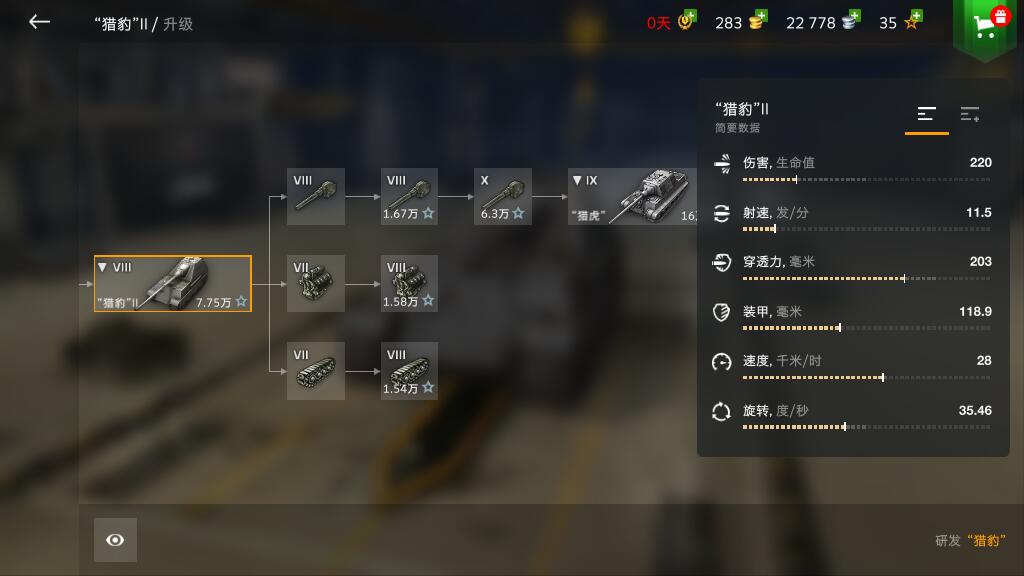The height and width of the screenshot is (576, 1024).
Task: Toggle the eye visibility button
Action: (x=116, y=540)
